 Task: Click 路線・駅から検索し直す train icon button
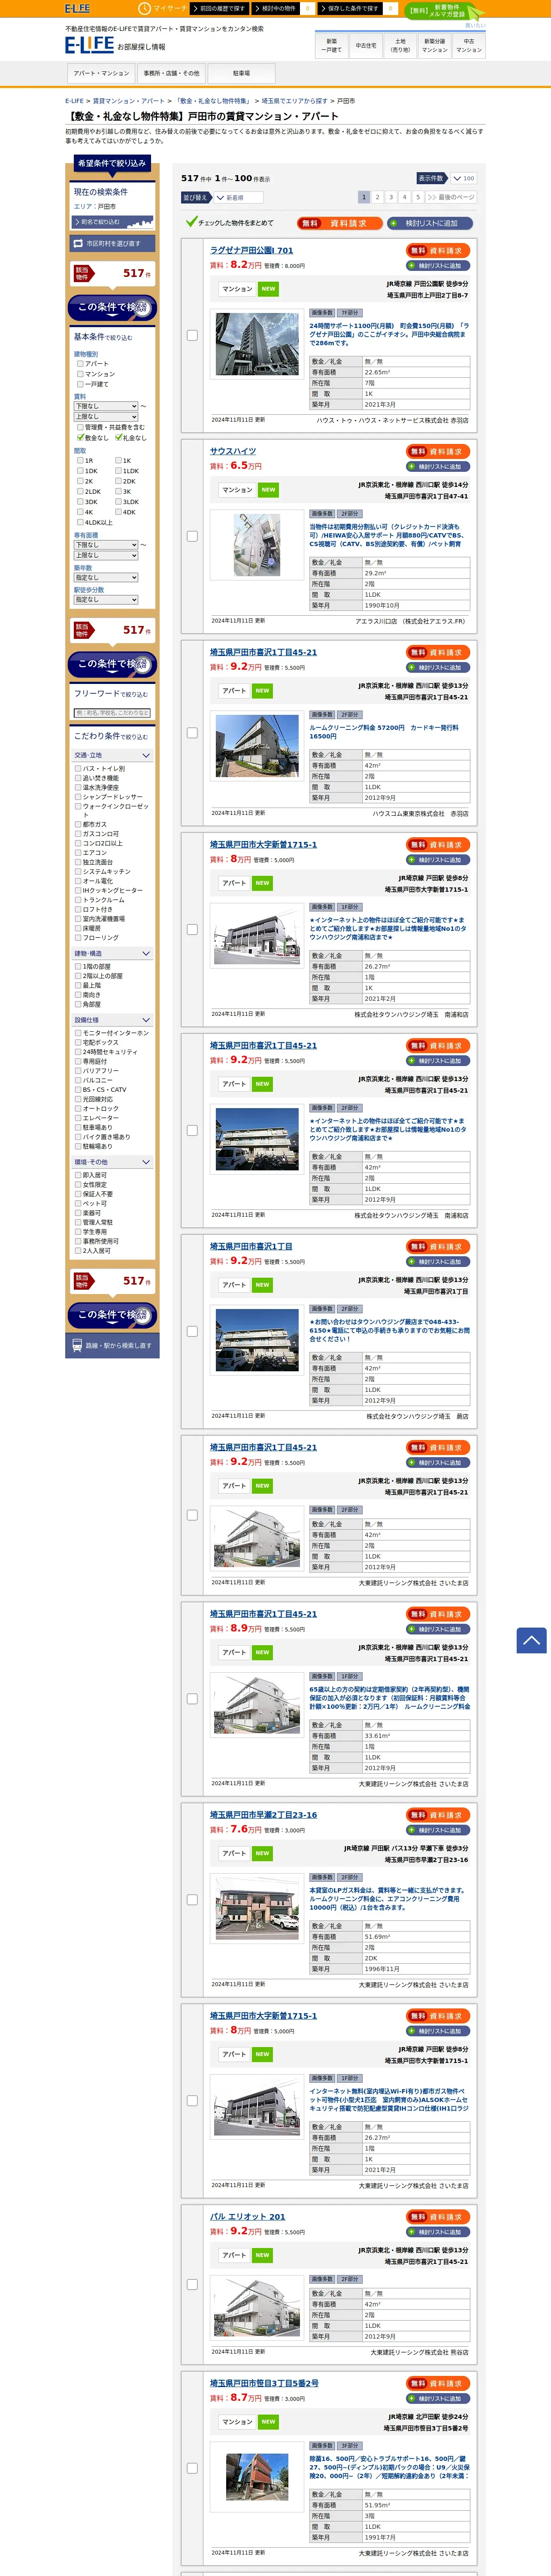click(x=112, y=1345)
